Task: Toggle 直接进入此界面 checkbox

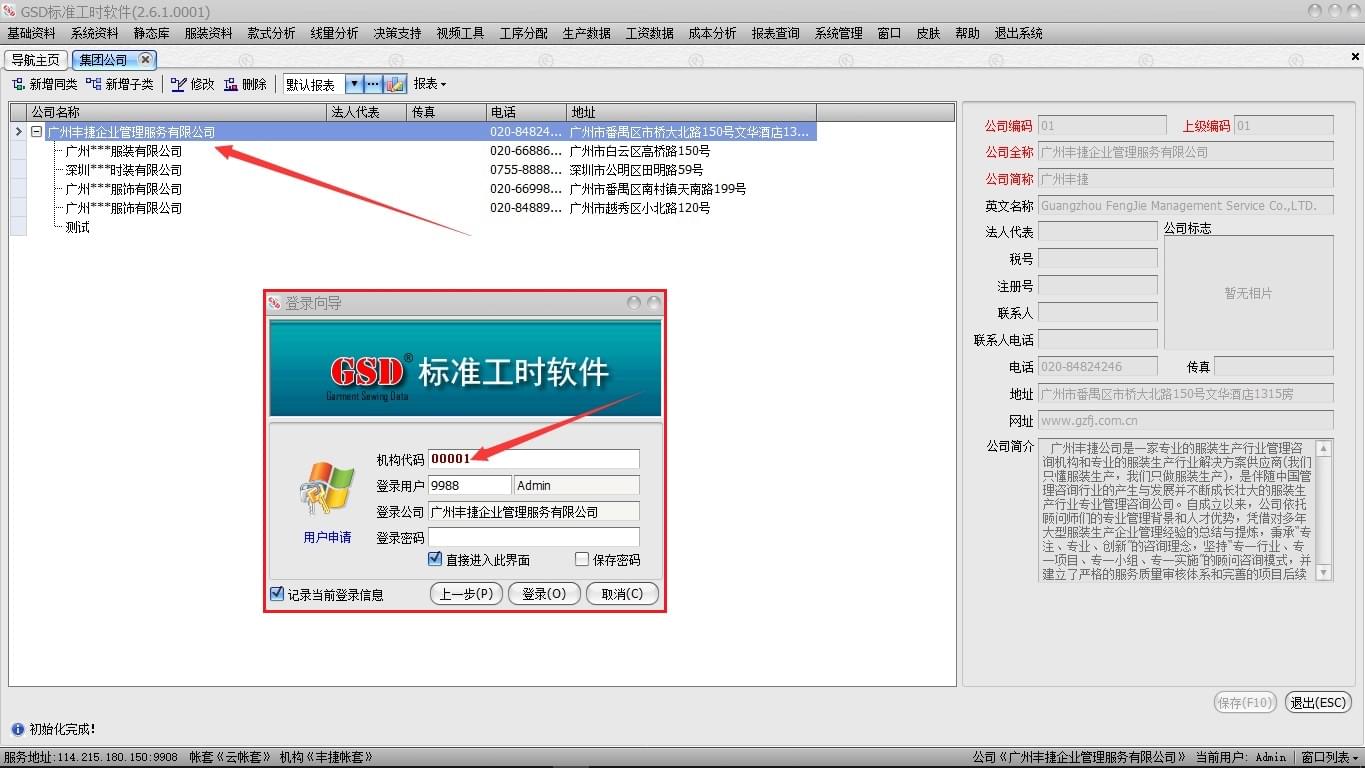Action: click(x=435, y=559)
